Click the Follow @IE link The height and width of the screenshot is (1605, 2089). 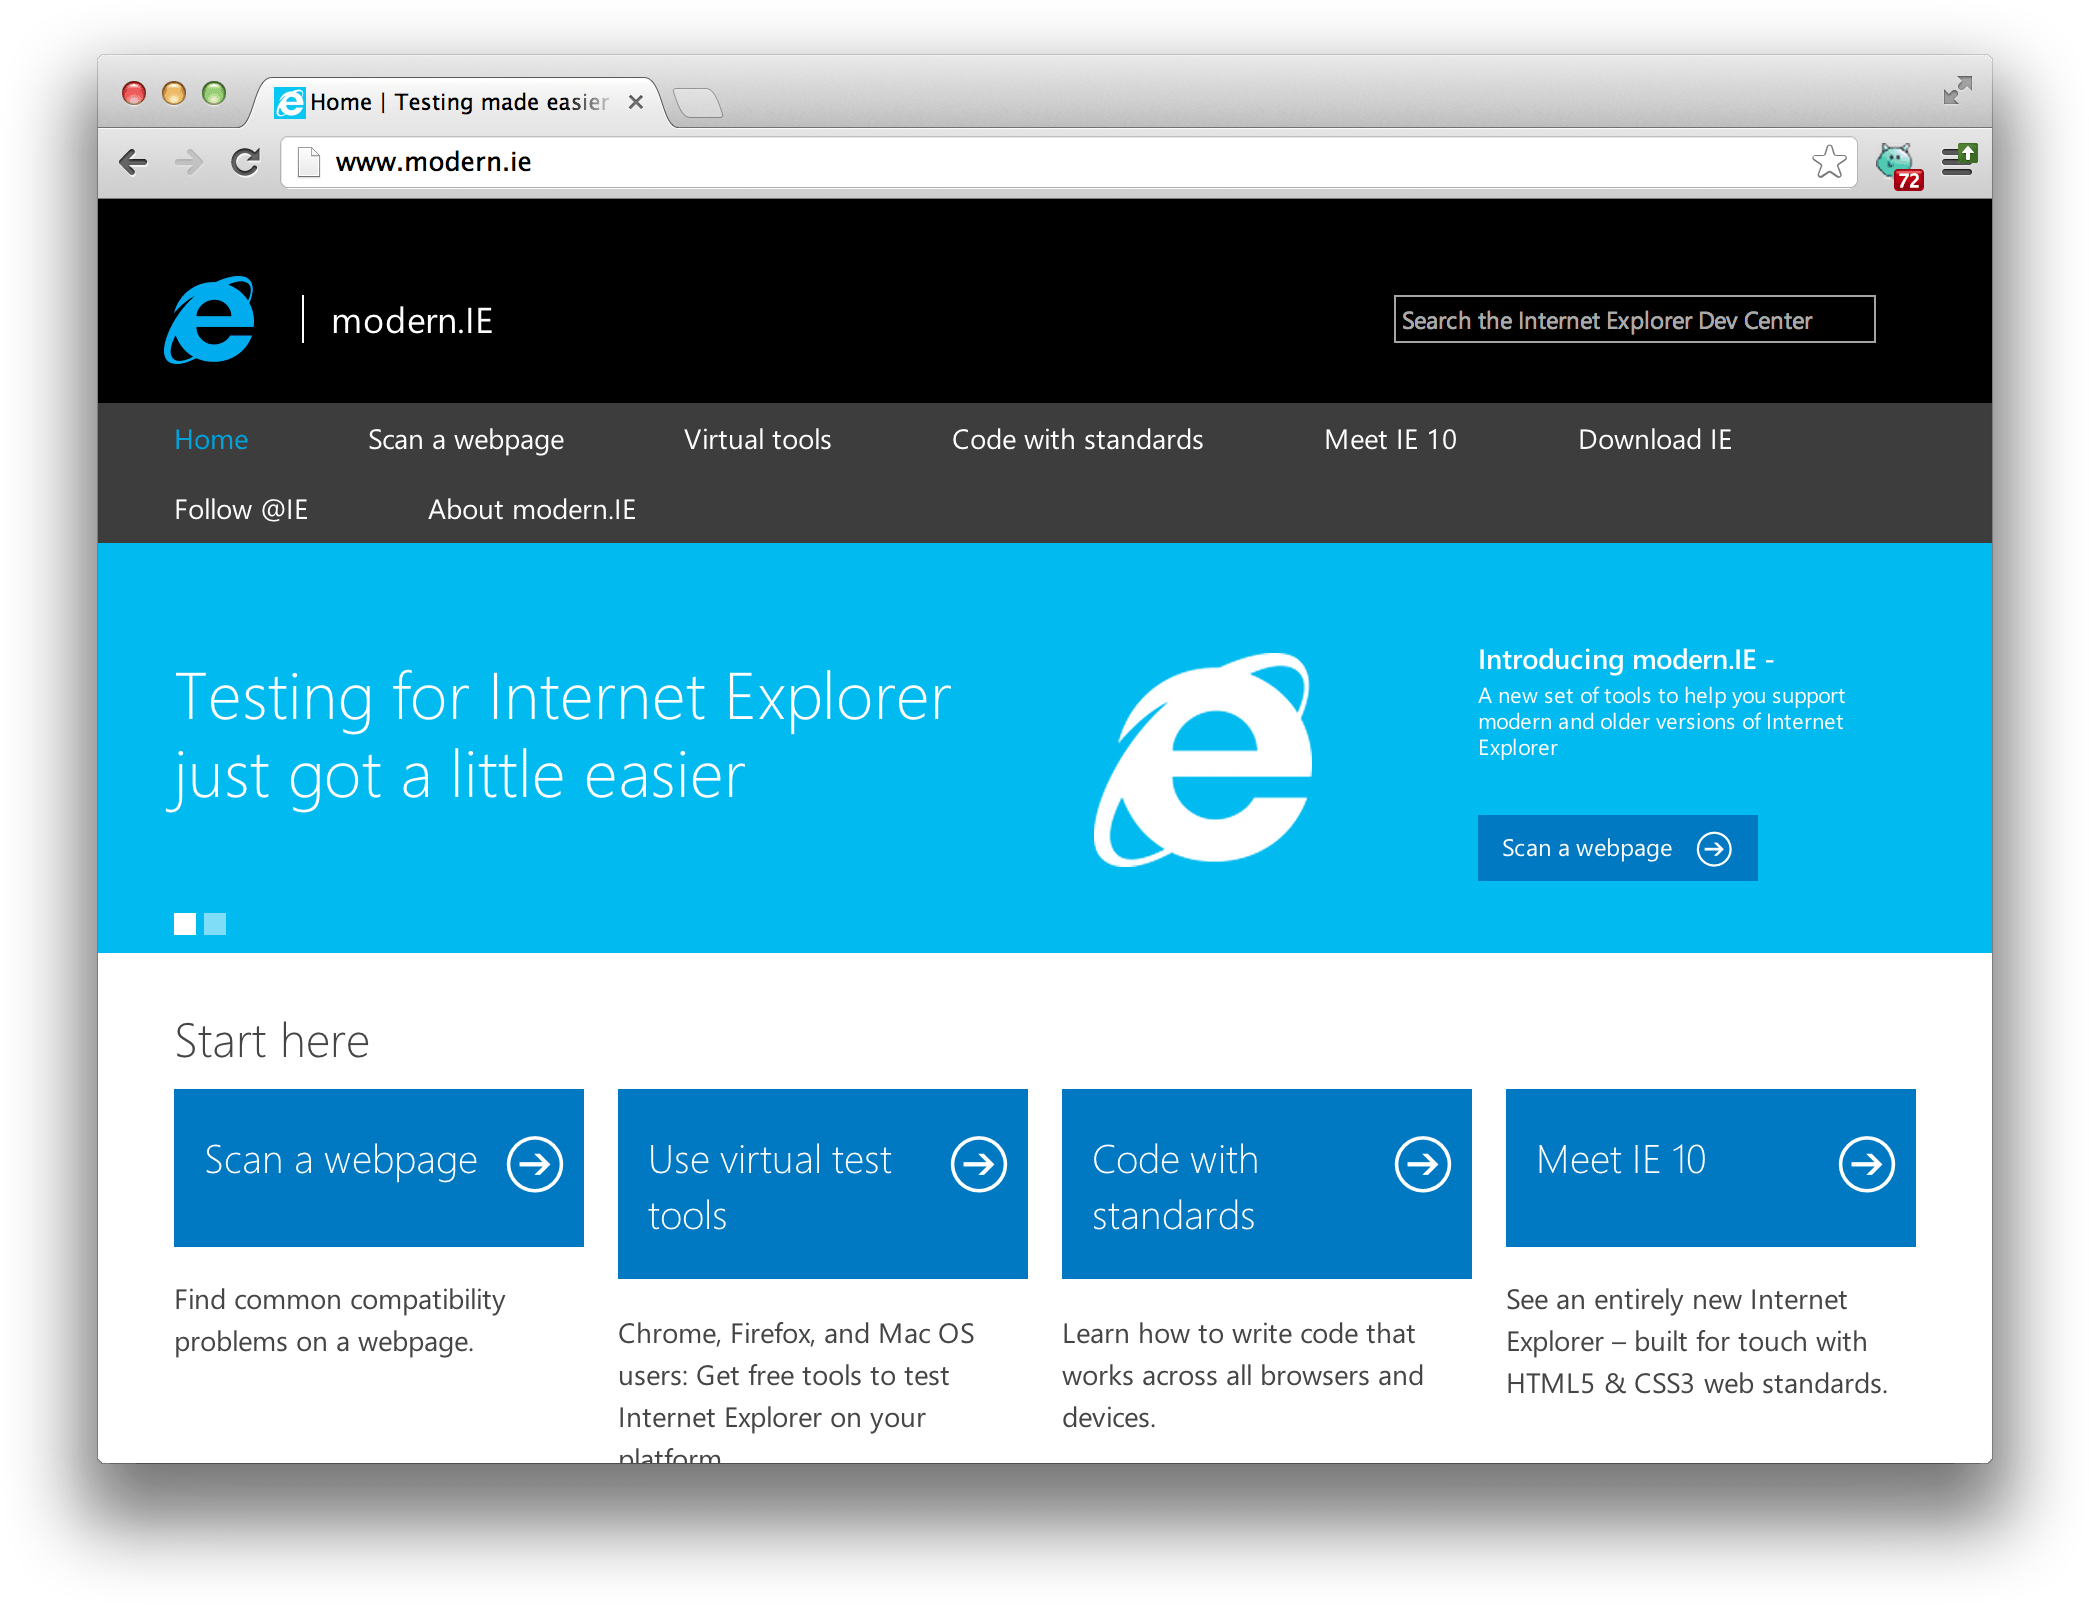click(x=241, y=510)
